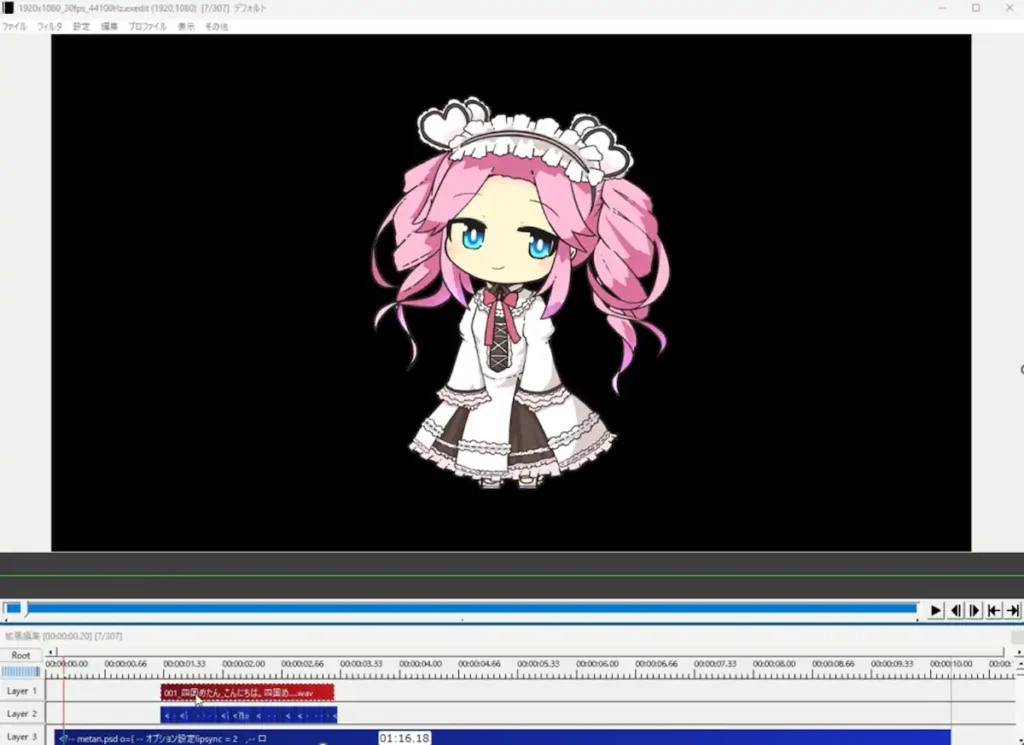Viewport: 1024px width, 745px height.
Task: Toggle visibility of Layer 3
Action: 22,736
